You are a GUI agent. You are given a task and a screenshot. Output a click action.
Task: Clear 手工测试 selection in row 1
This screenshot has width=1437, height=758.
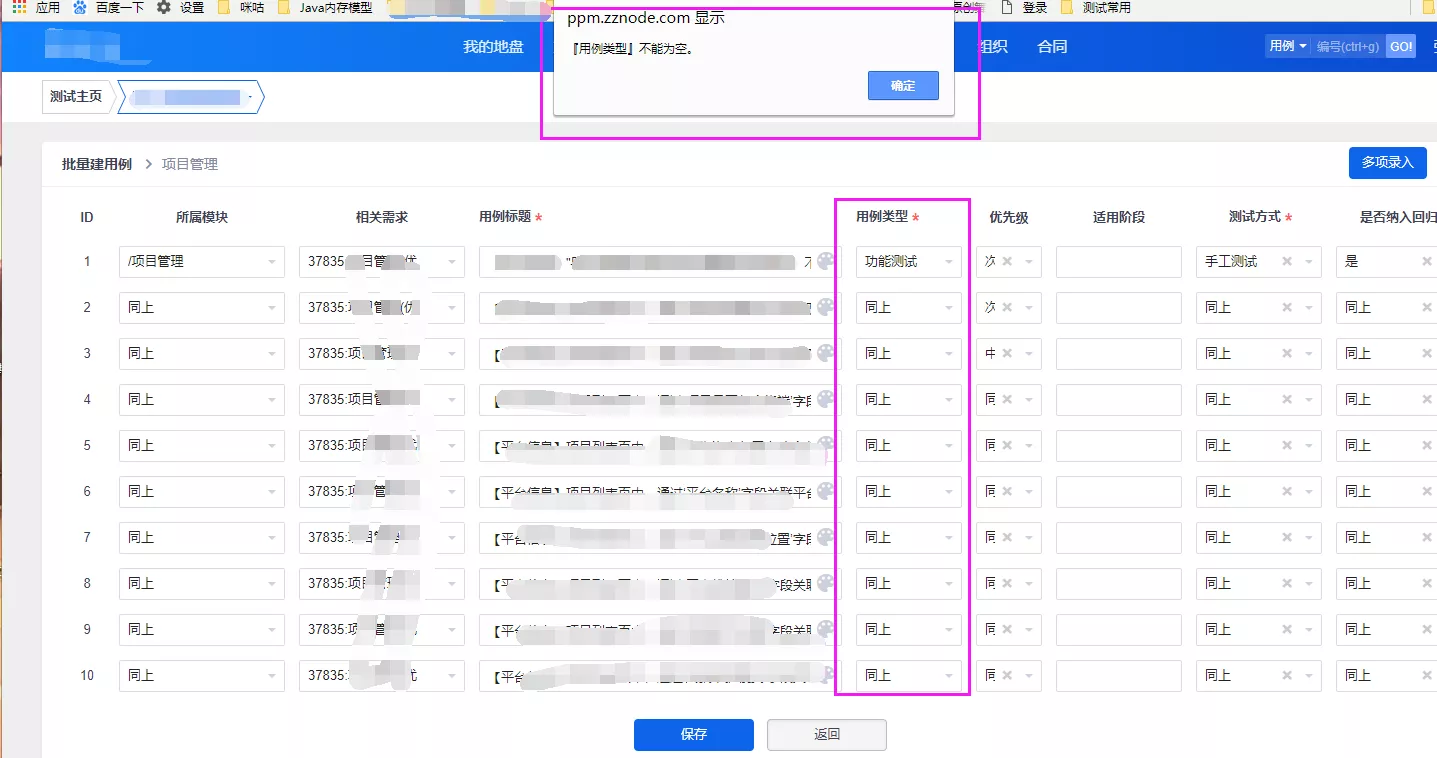(x=1288, y=261)
